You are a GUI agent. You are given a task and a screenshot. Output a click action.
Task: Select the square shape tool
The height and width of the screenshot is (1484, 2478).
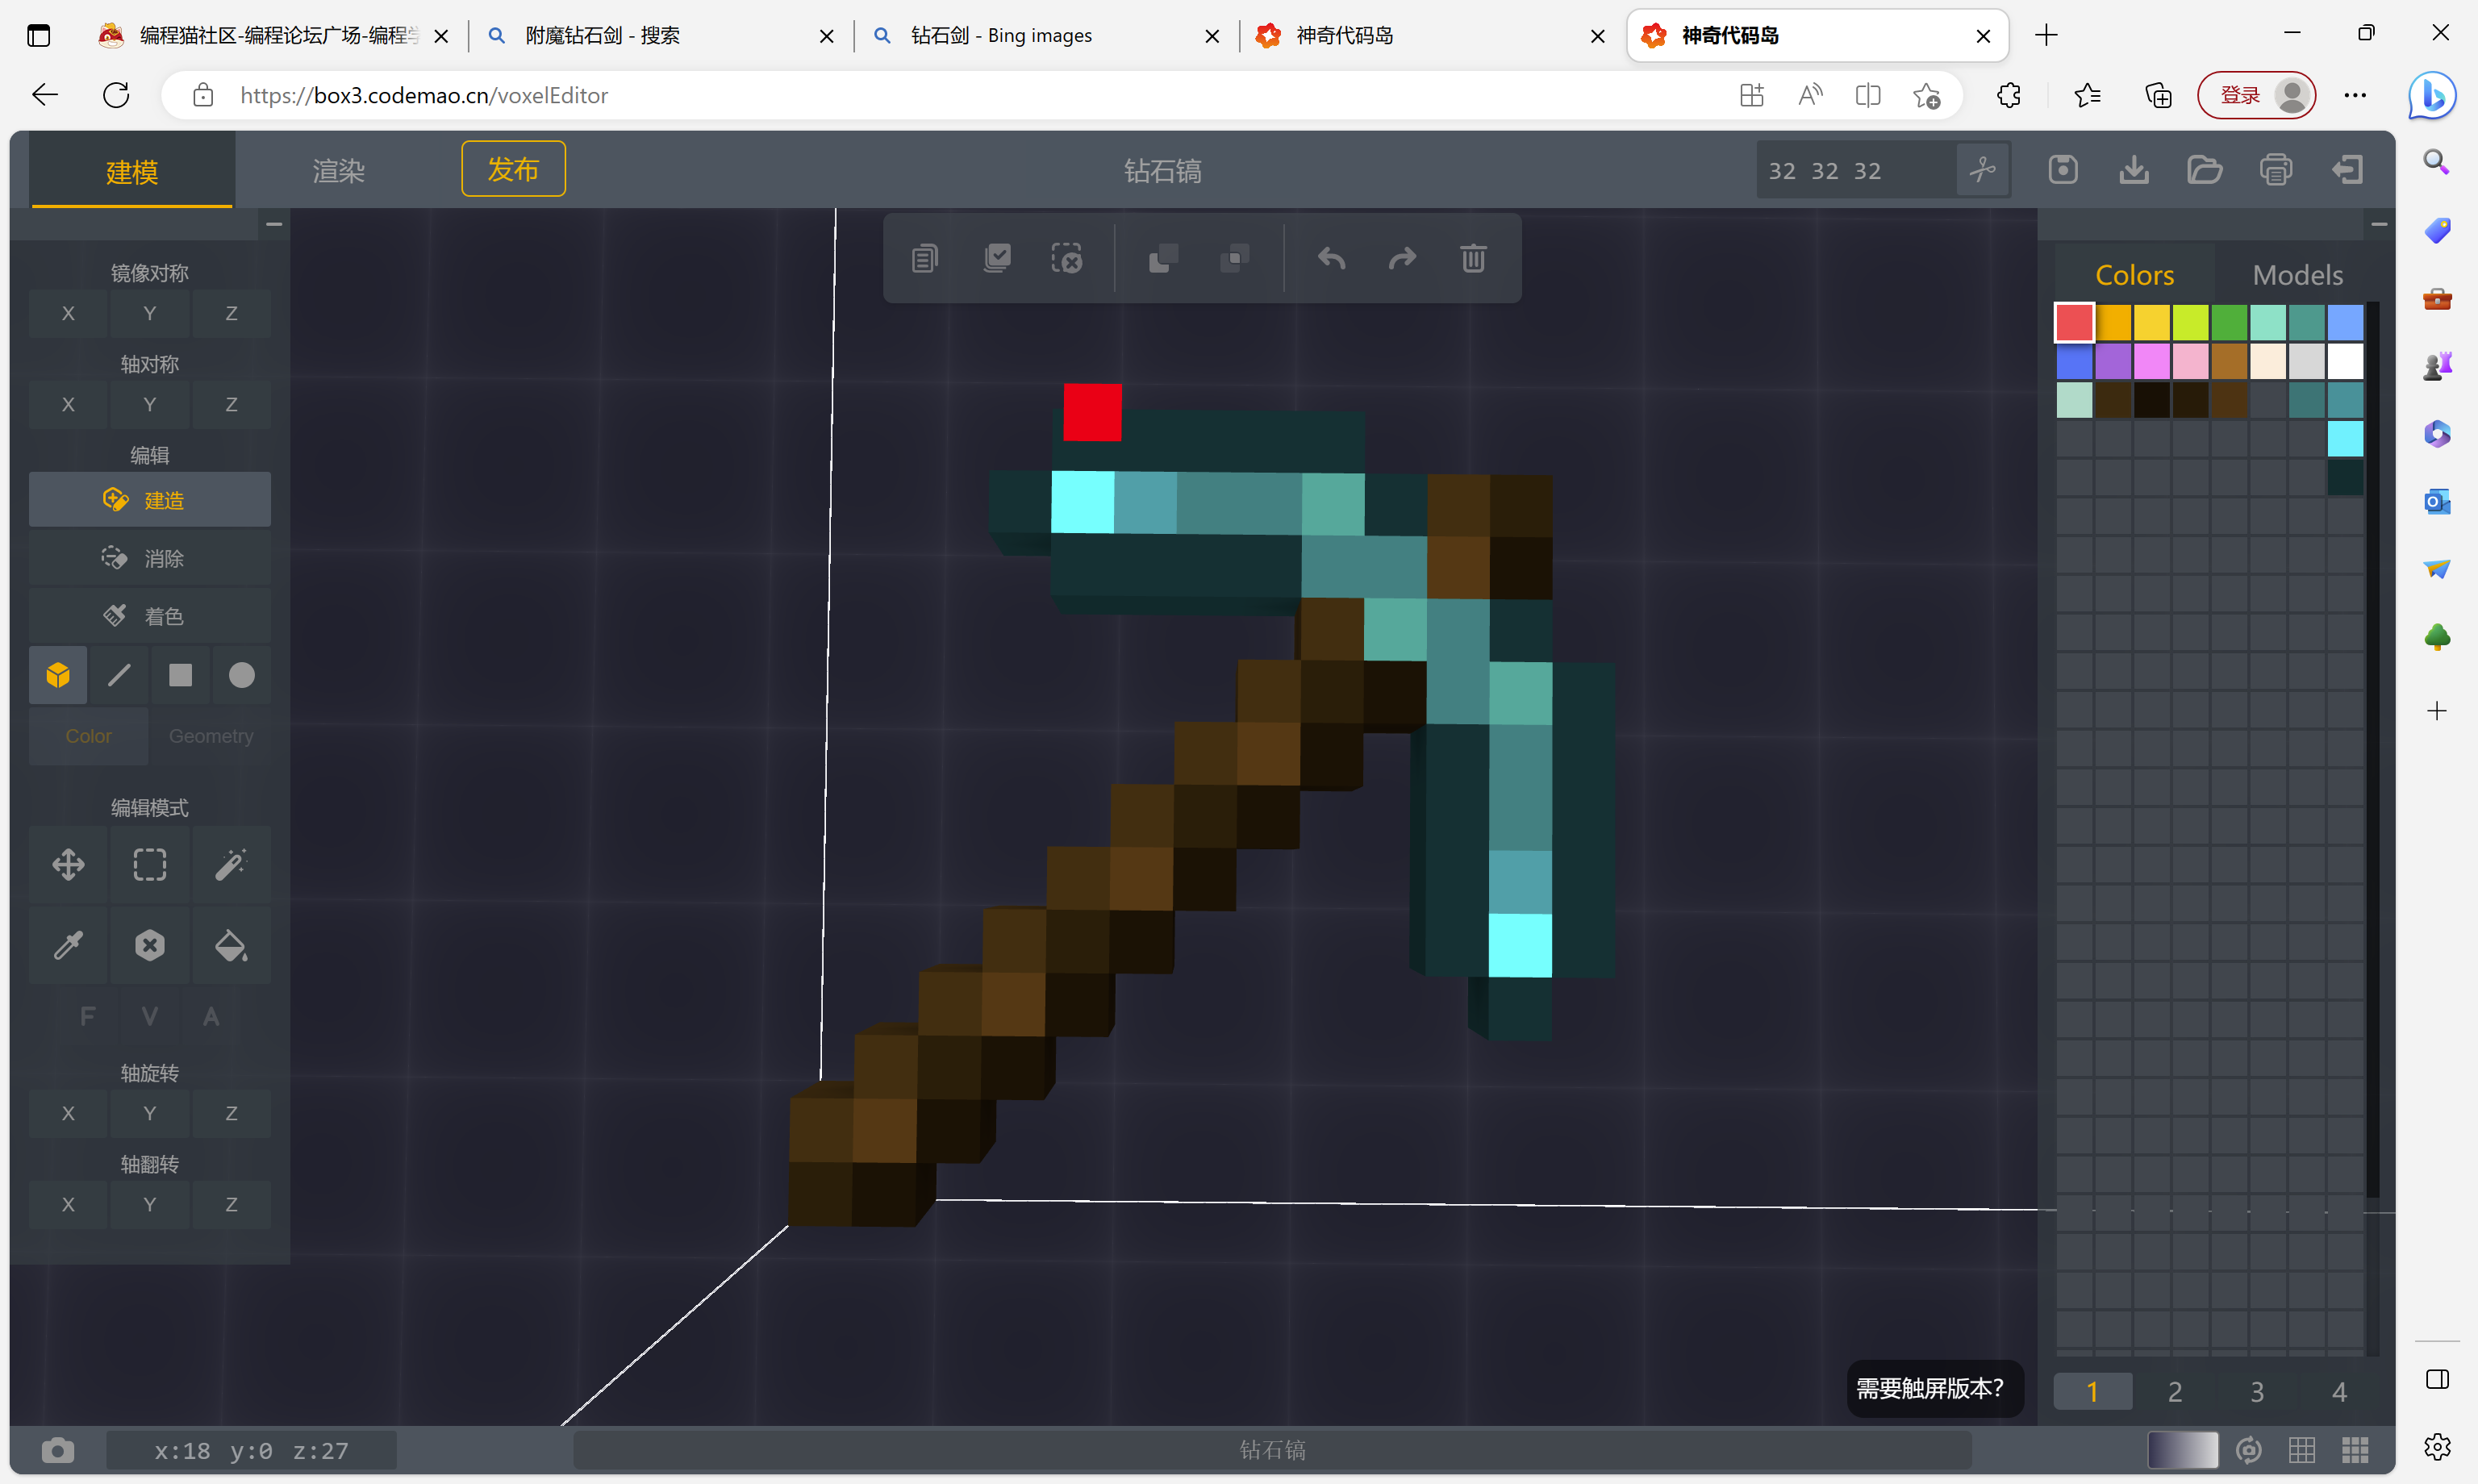180,676
